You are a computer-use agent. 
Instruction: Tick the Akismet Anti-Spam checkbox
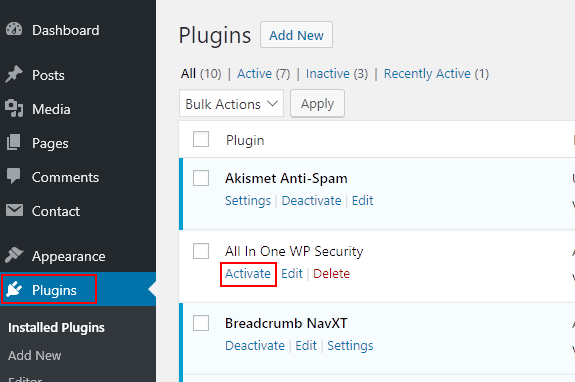pyautogui.click(x=201, y=178)
